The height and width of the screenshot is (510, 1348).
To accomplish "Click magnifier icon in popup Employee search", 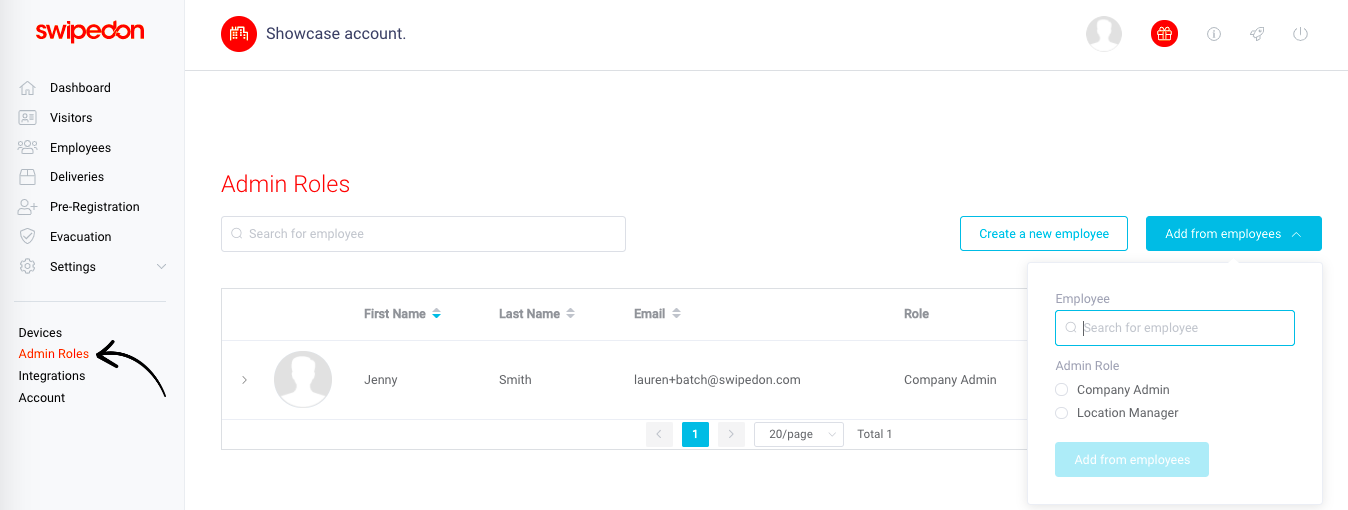I will [x=1071, y=328].
